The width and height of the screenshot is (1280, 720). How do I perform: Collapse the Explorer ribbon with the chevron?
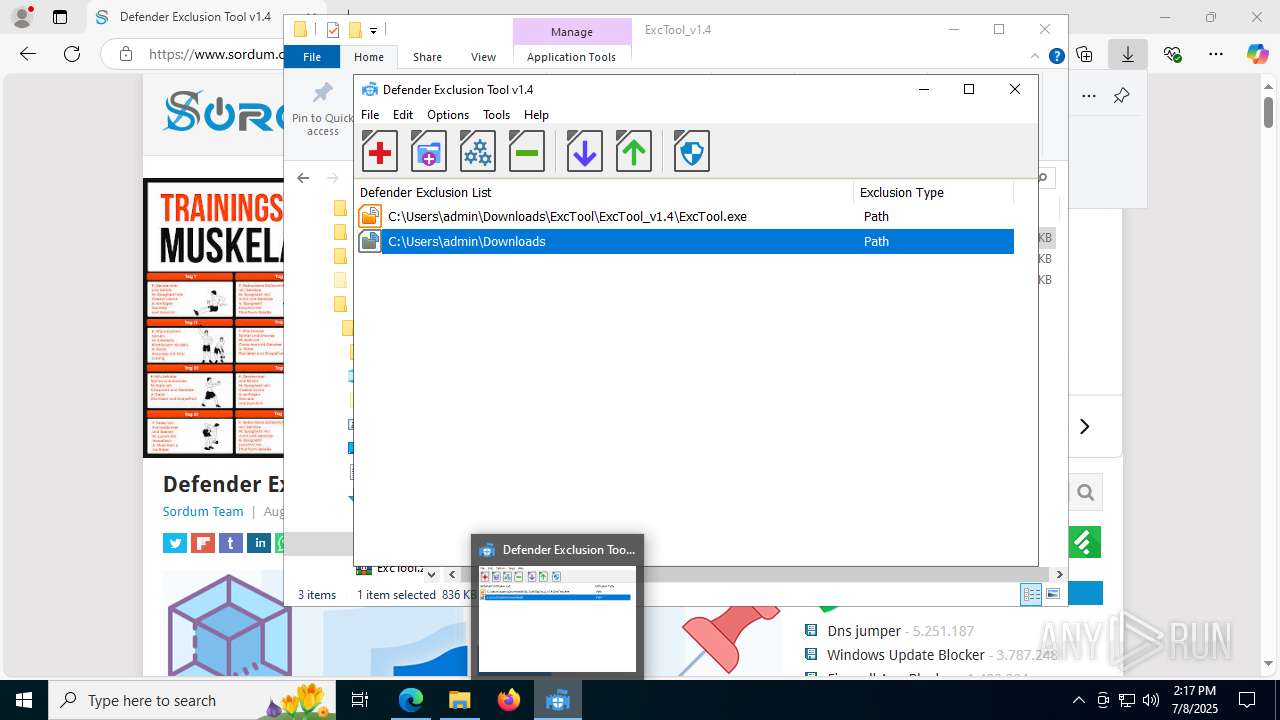(1036, 57)
